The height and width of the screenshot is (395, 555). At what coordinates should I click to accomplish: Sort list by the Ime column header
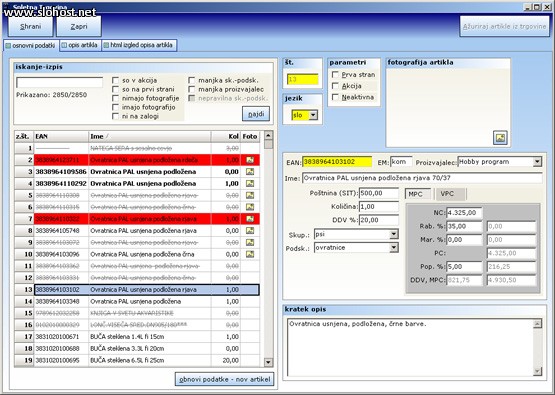coord(149,136)
